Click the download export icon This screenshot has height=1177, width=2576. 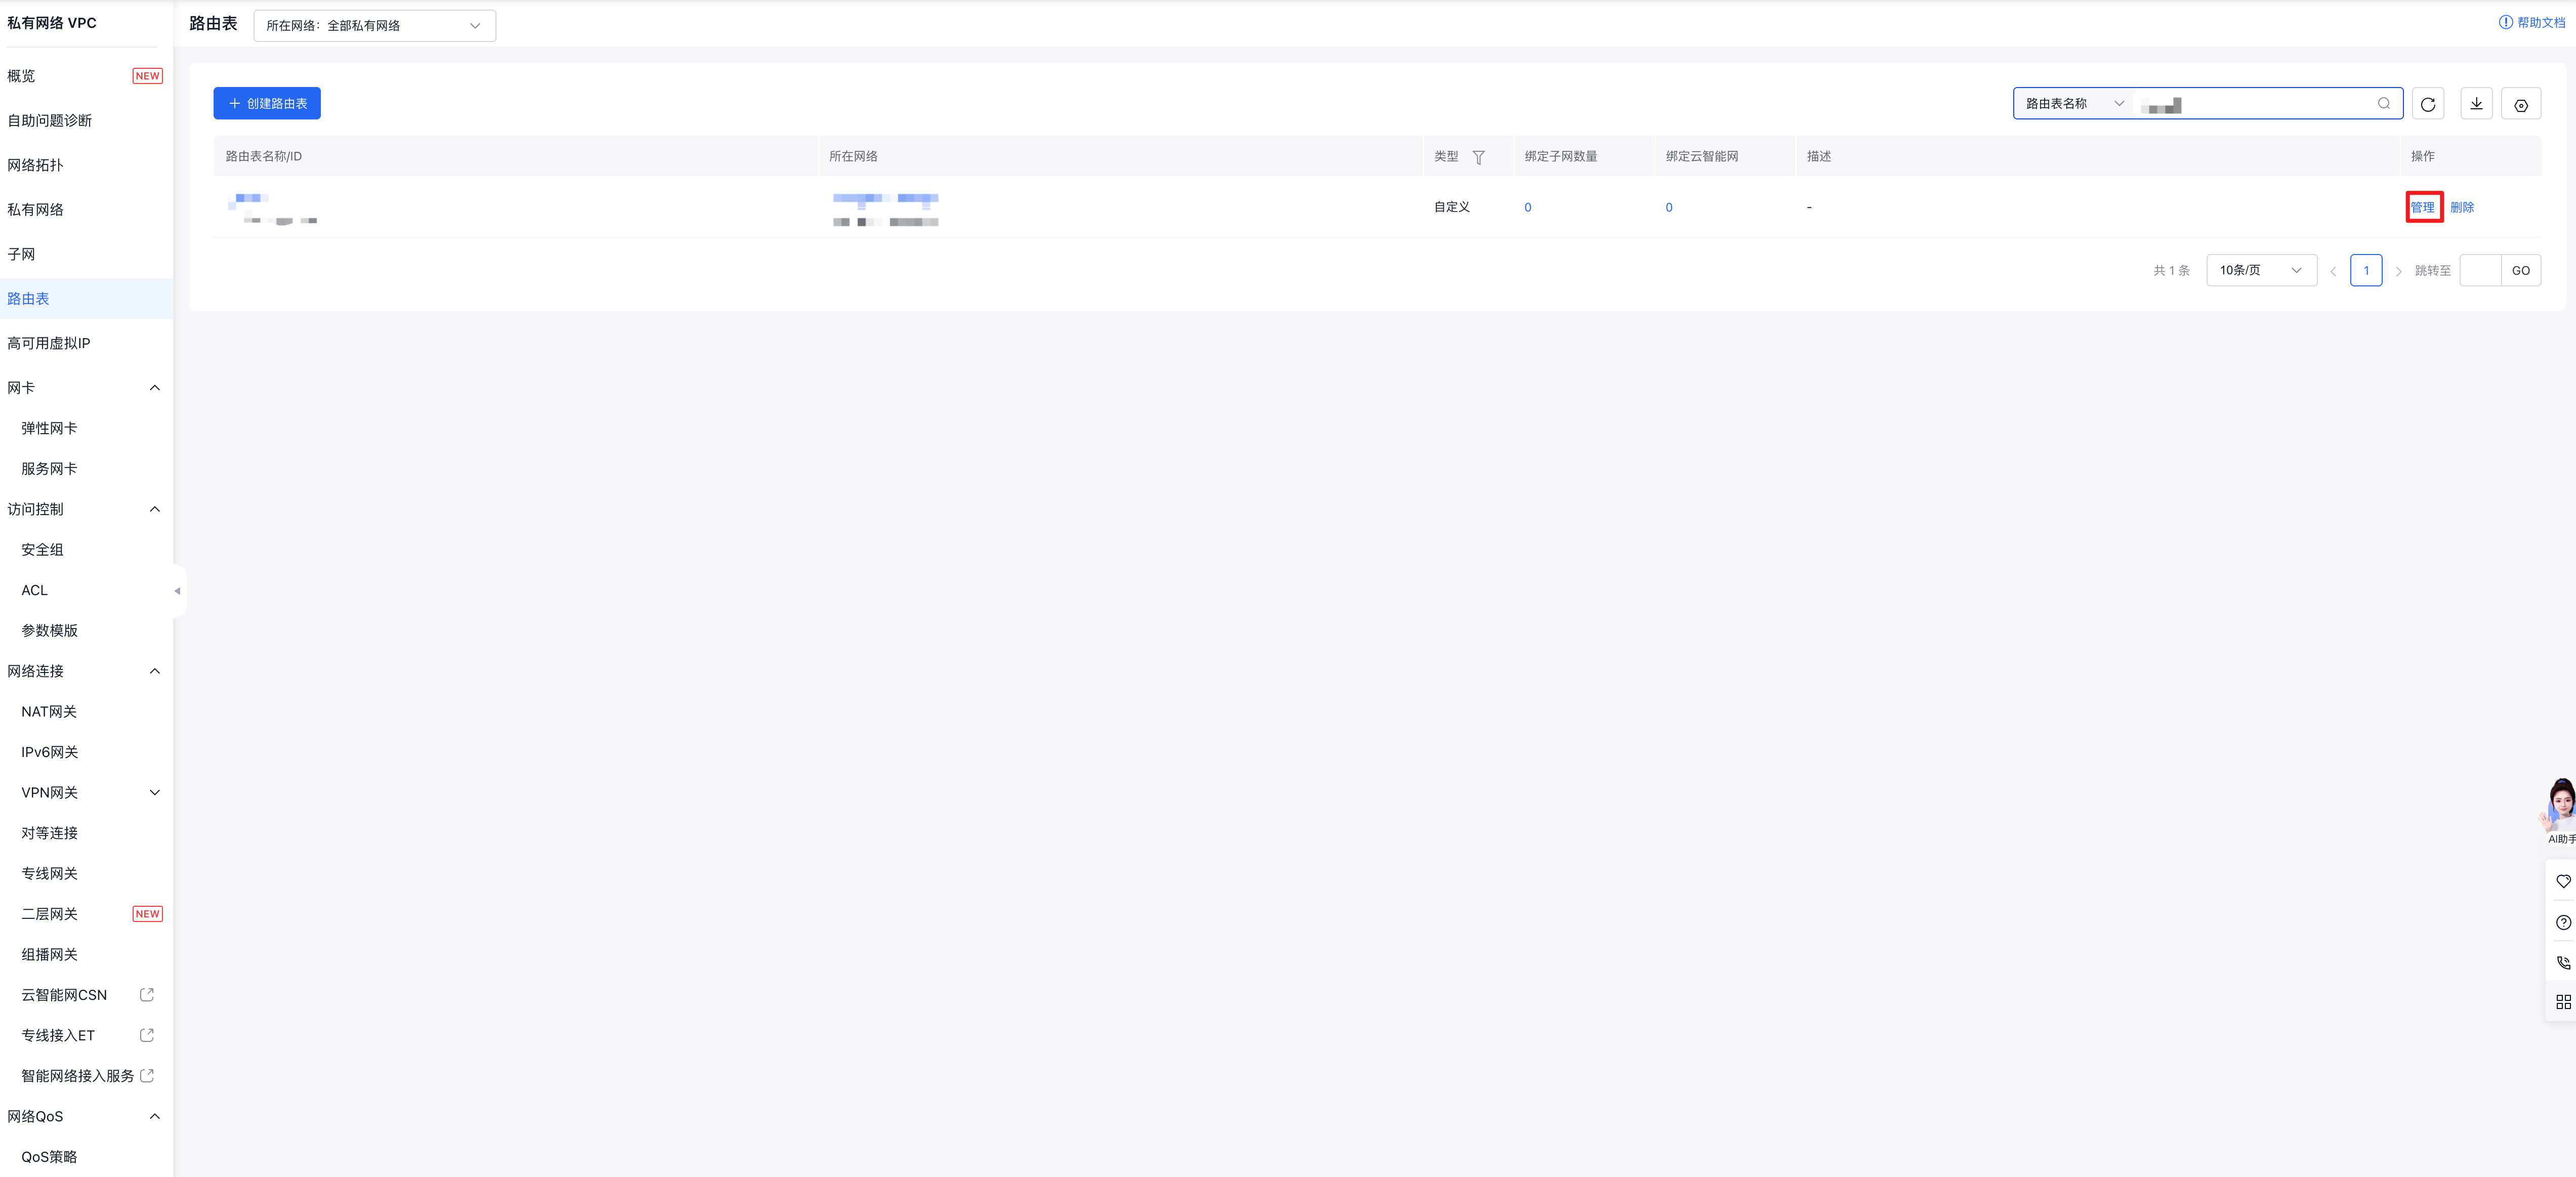point(2476,104)
